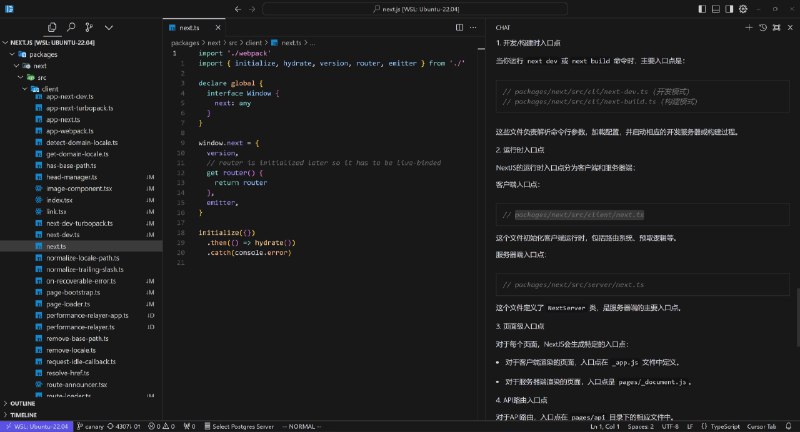The width and height of the screenshot is (800, 432).
Task: Toggle the primary sidebar layout icon
Action: point(702,9)
